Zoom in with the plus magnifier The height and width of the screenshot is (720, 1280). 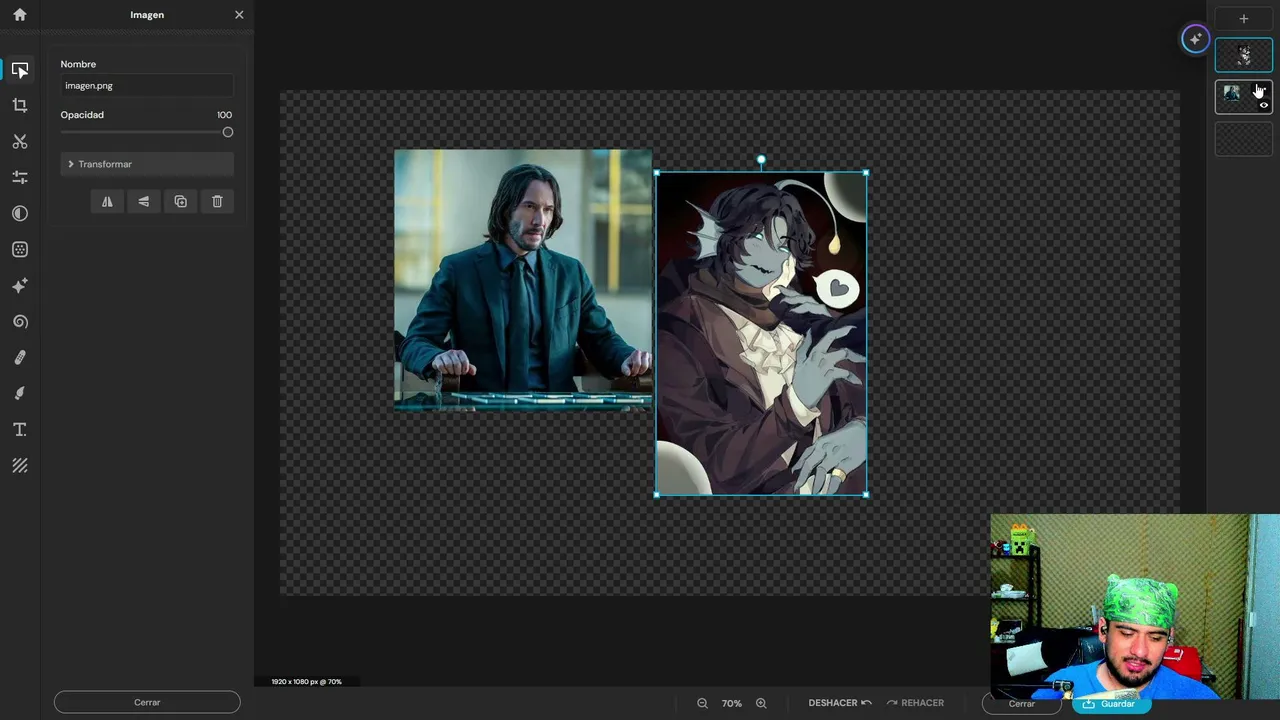761,703
